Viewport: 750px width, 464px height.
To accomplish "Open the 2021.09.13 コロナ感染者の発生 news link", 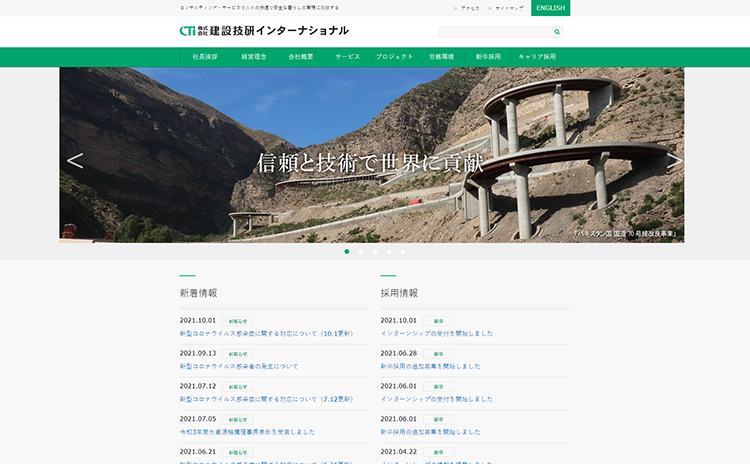I will (239, 367).
